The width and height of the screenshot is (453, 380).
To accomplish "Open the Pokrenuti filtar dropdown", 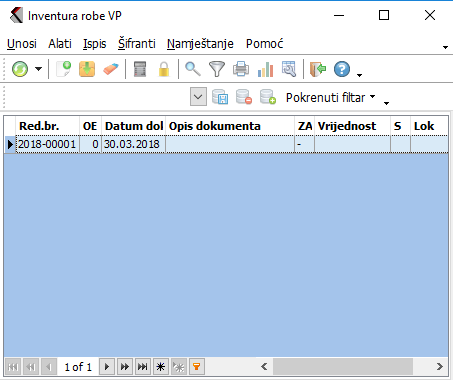I will tap(330, 97).
